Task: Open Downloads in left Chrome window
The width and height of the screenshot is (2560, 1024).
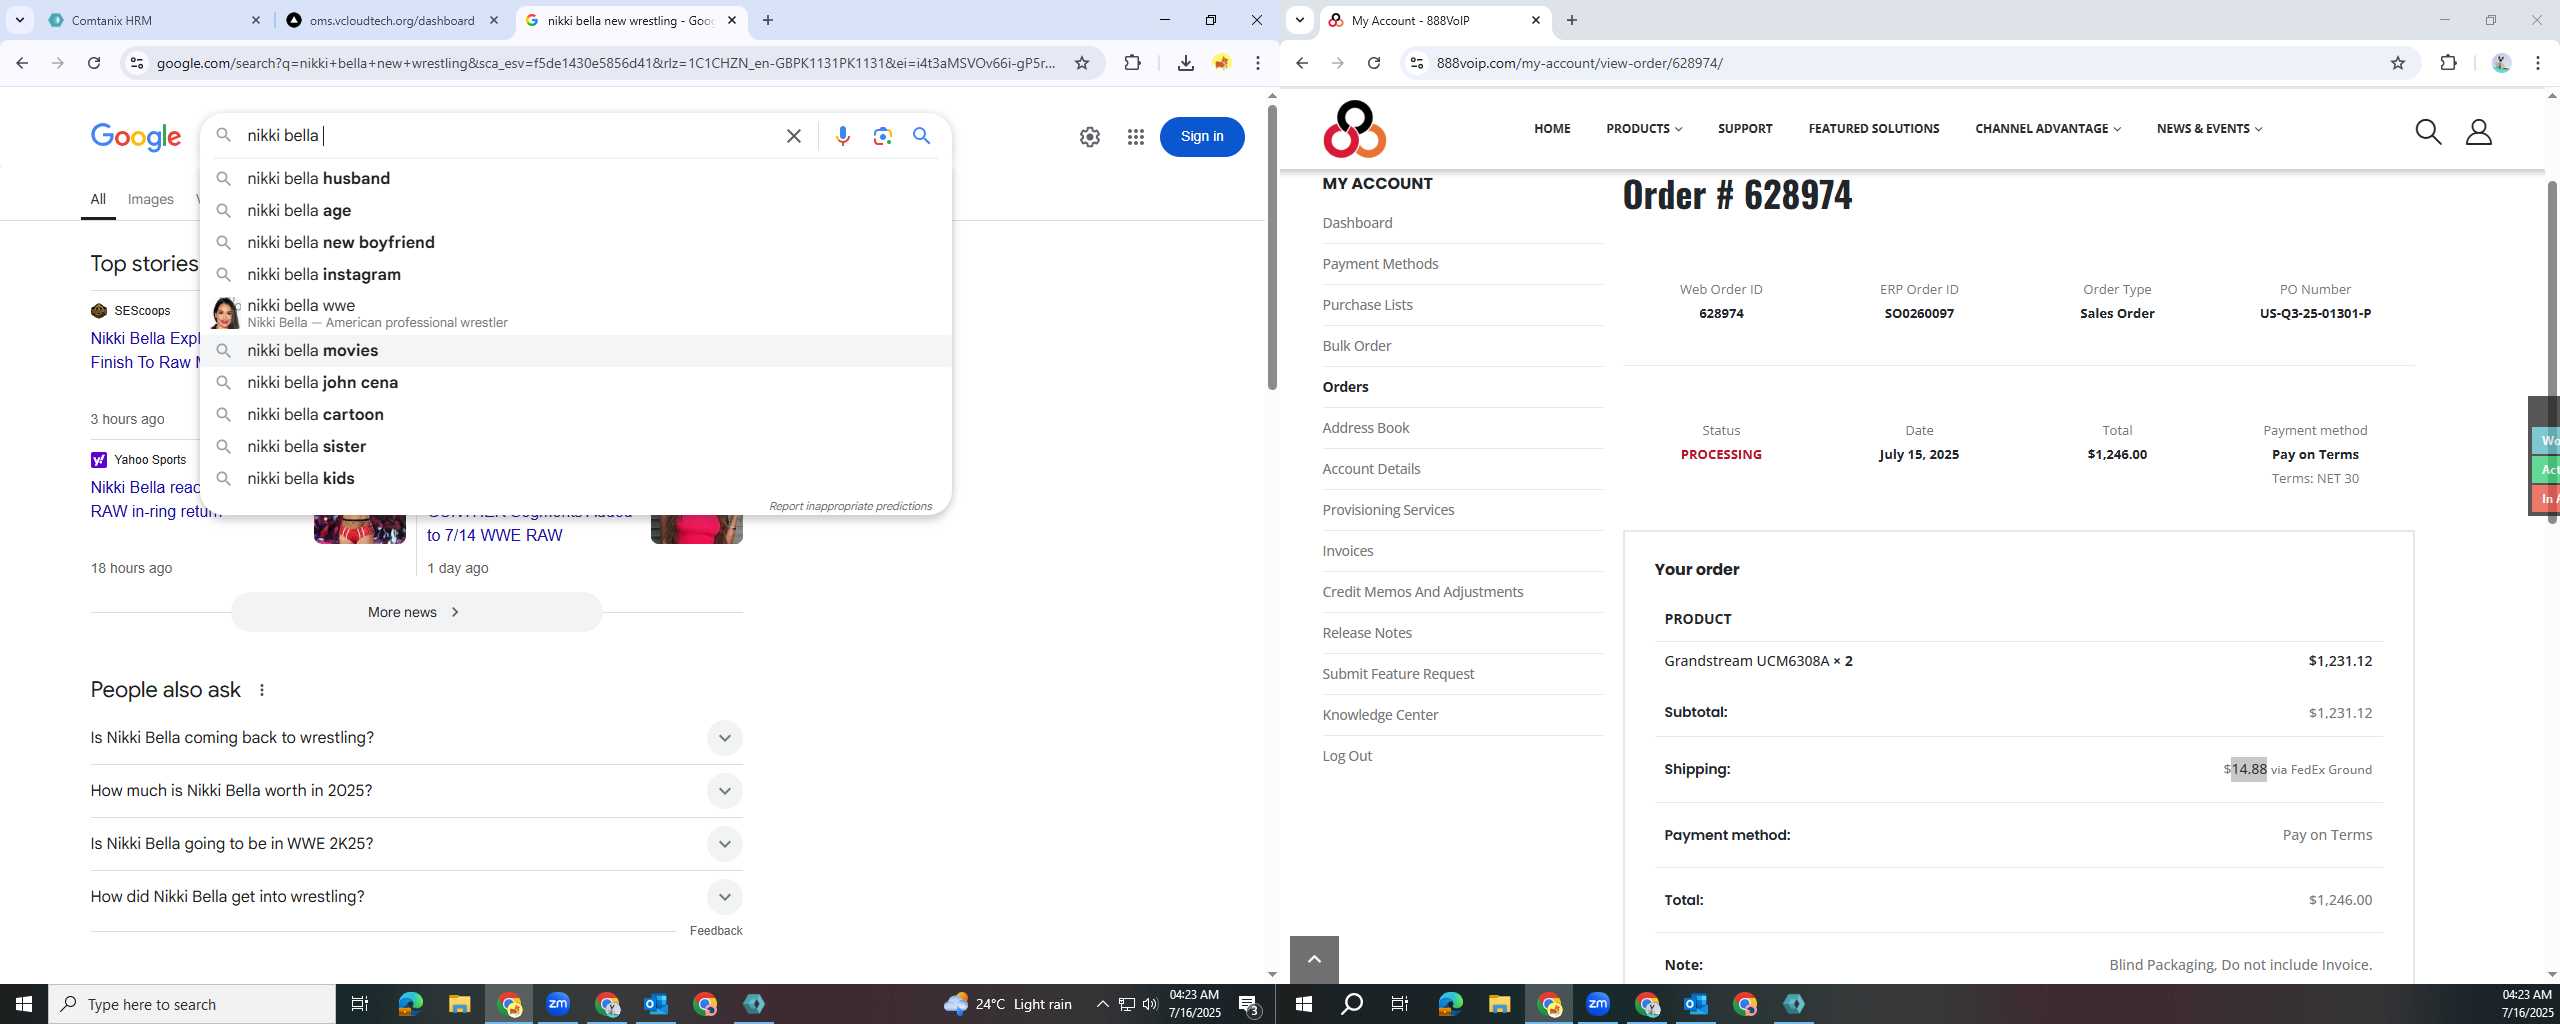Action: (1185, 63)
